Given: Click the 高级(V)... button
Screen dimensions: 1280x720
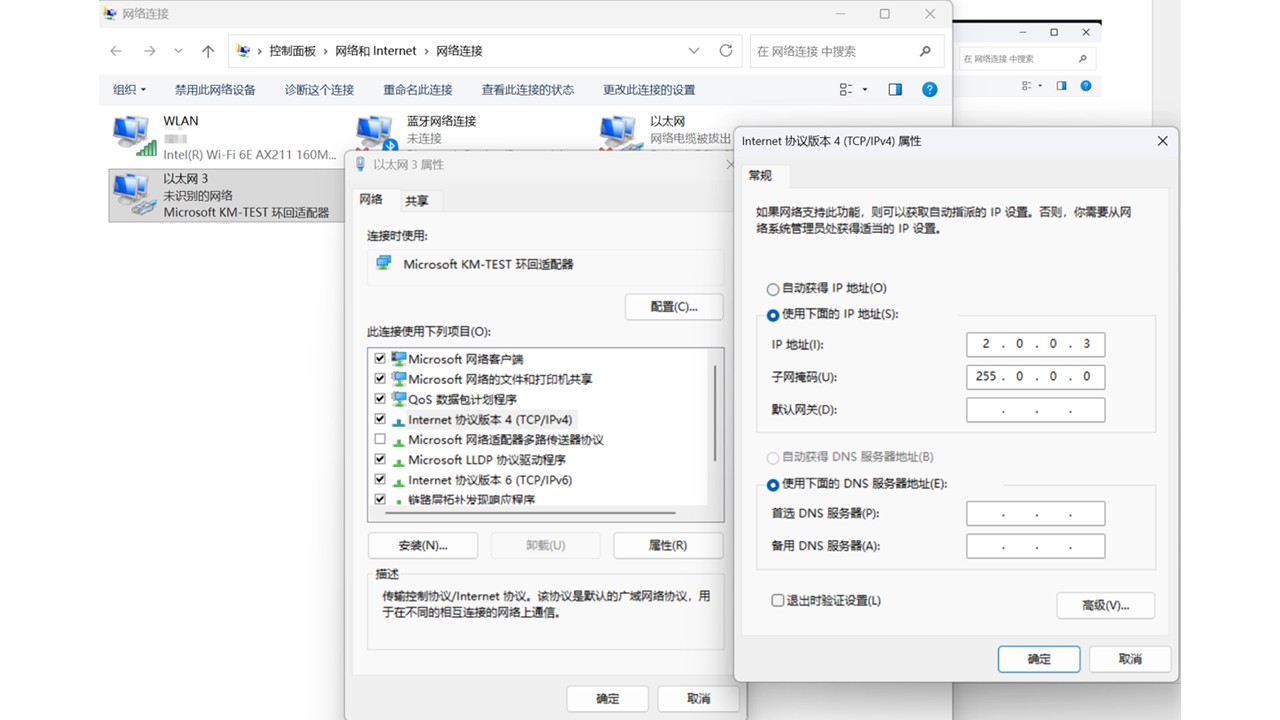Looking at the screenshot, I should (x=1105, y=605).
